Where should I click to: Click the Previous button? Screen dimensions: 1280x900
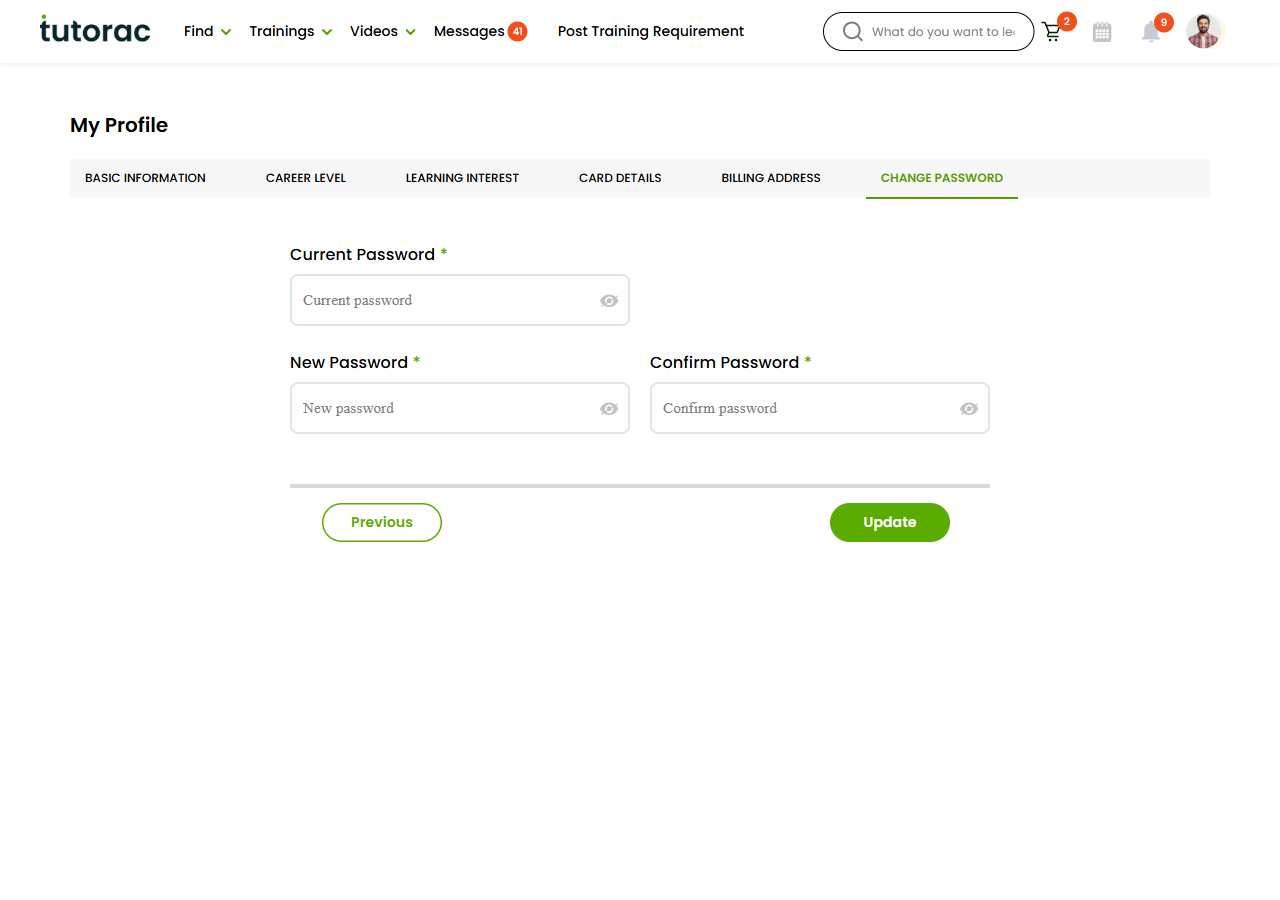[x=382, y=522]
